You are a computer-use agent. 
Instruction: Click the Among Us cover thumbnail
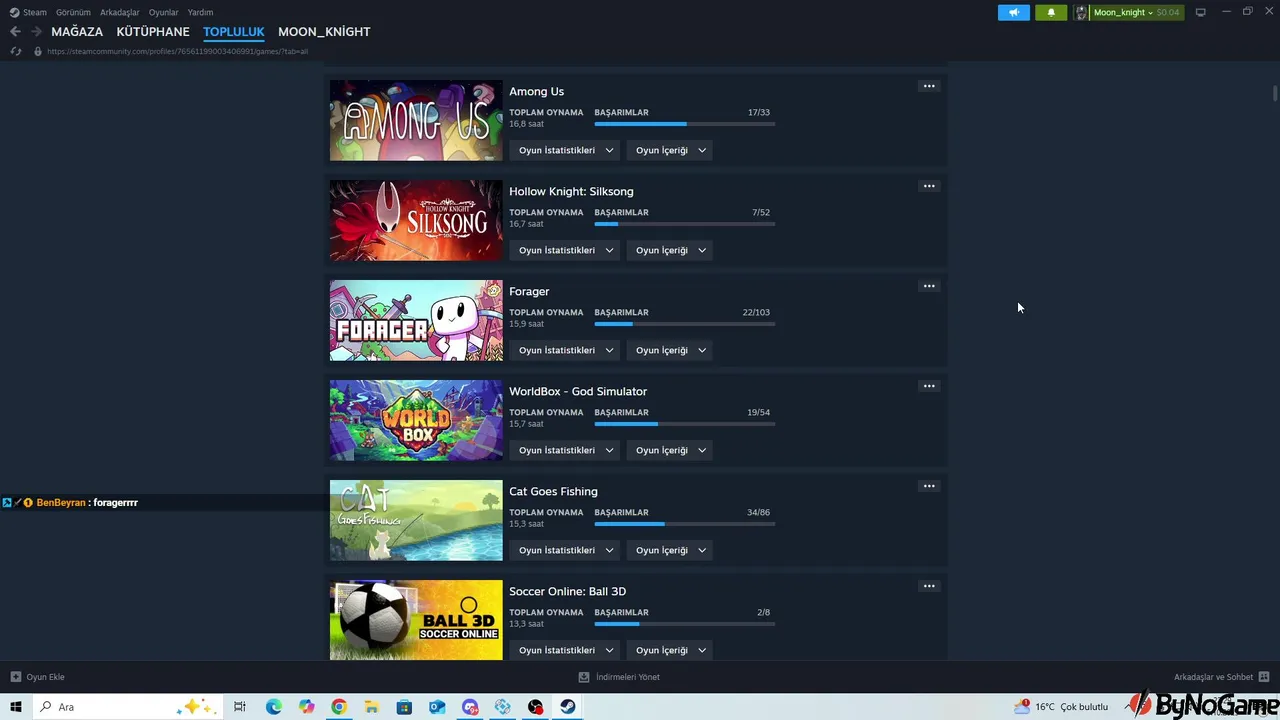[x=416, y=120]
